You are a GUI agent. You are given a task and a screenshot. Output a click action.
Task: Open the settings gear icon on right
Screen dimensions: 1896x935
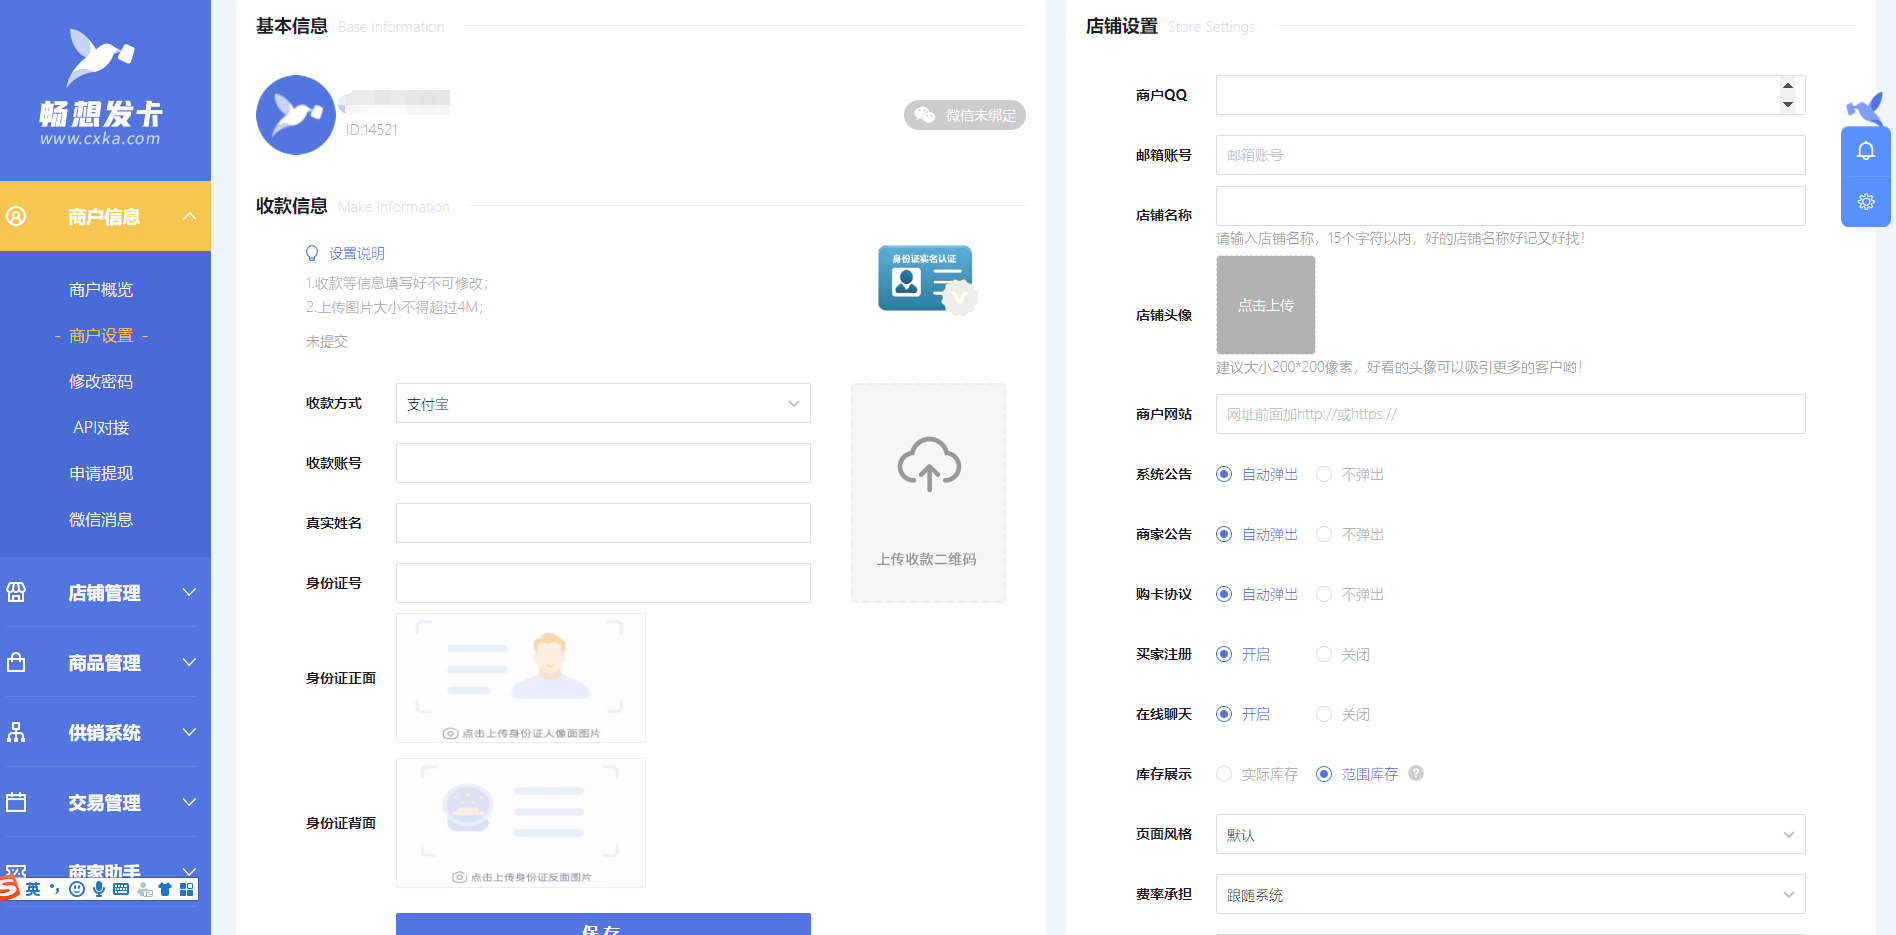1865,202
